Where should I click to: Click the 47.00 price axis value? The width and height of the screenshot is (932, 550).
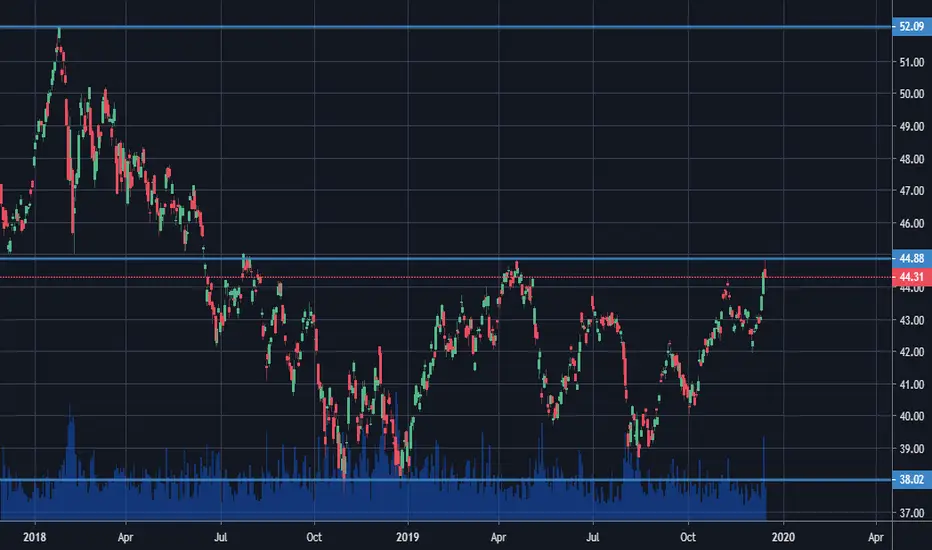pos(912,191)
